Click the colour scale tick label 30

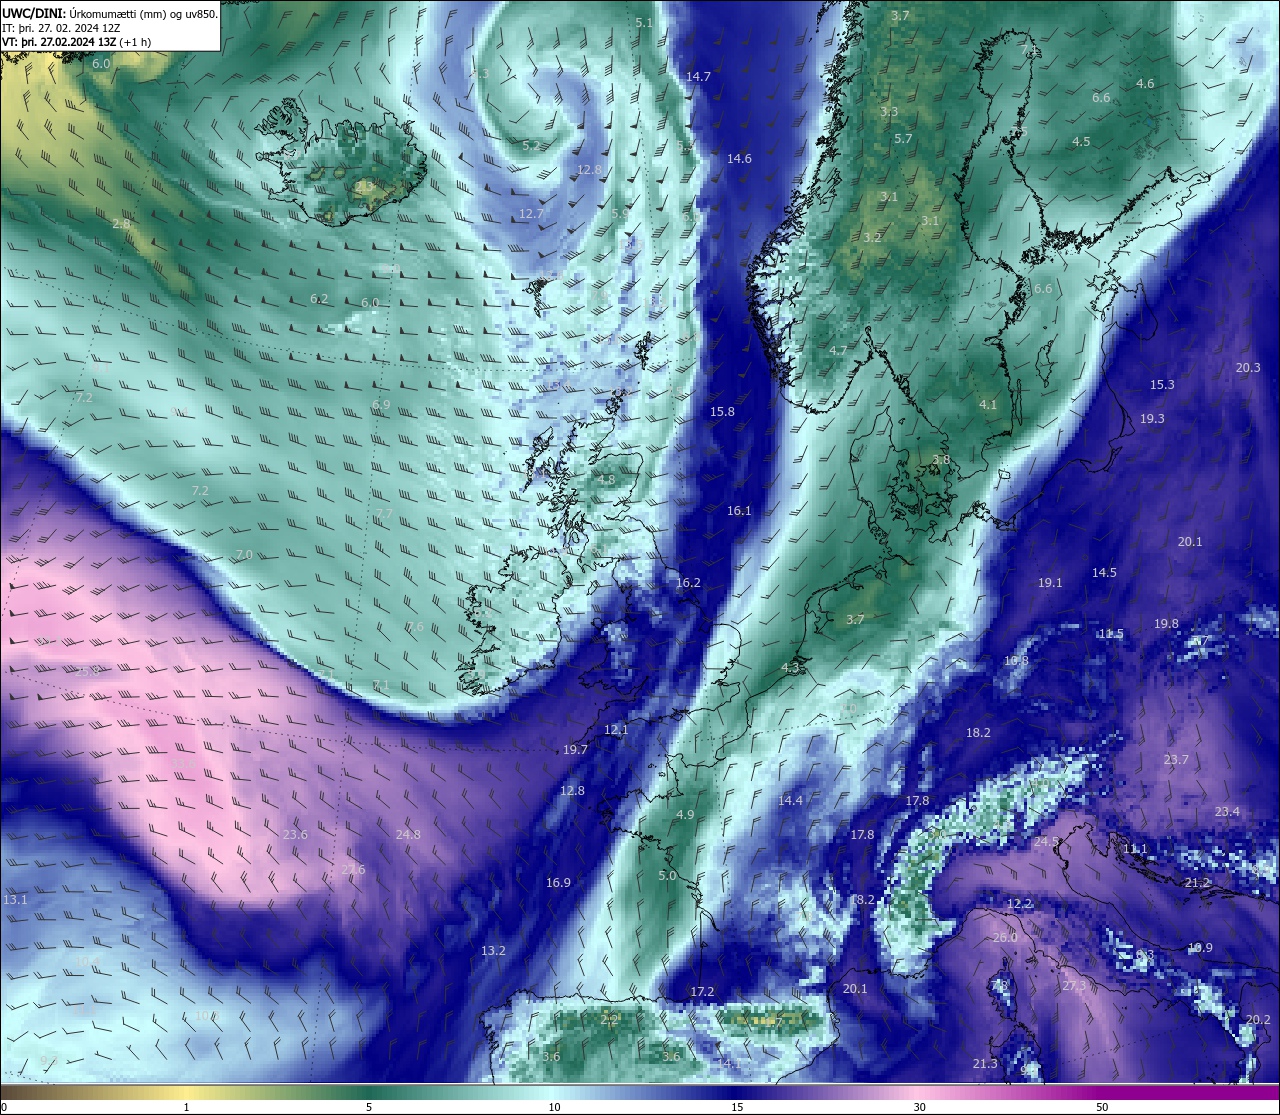coord(919,1107)
